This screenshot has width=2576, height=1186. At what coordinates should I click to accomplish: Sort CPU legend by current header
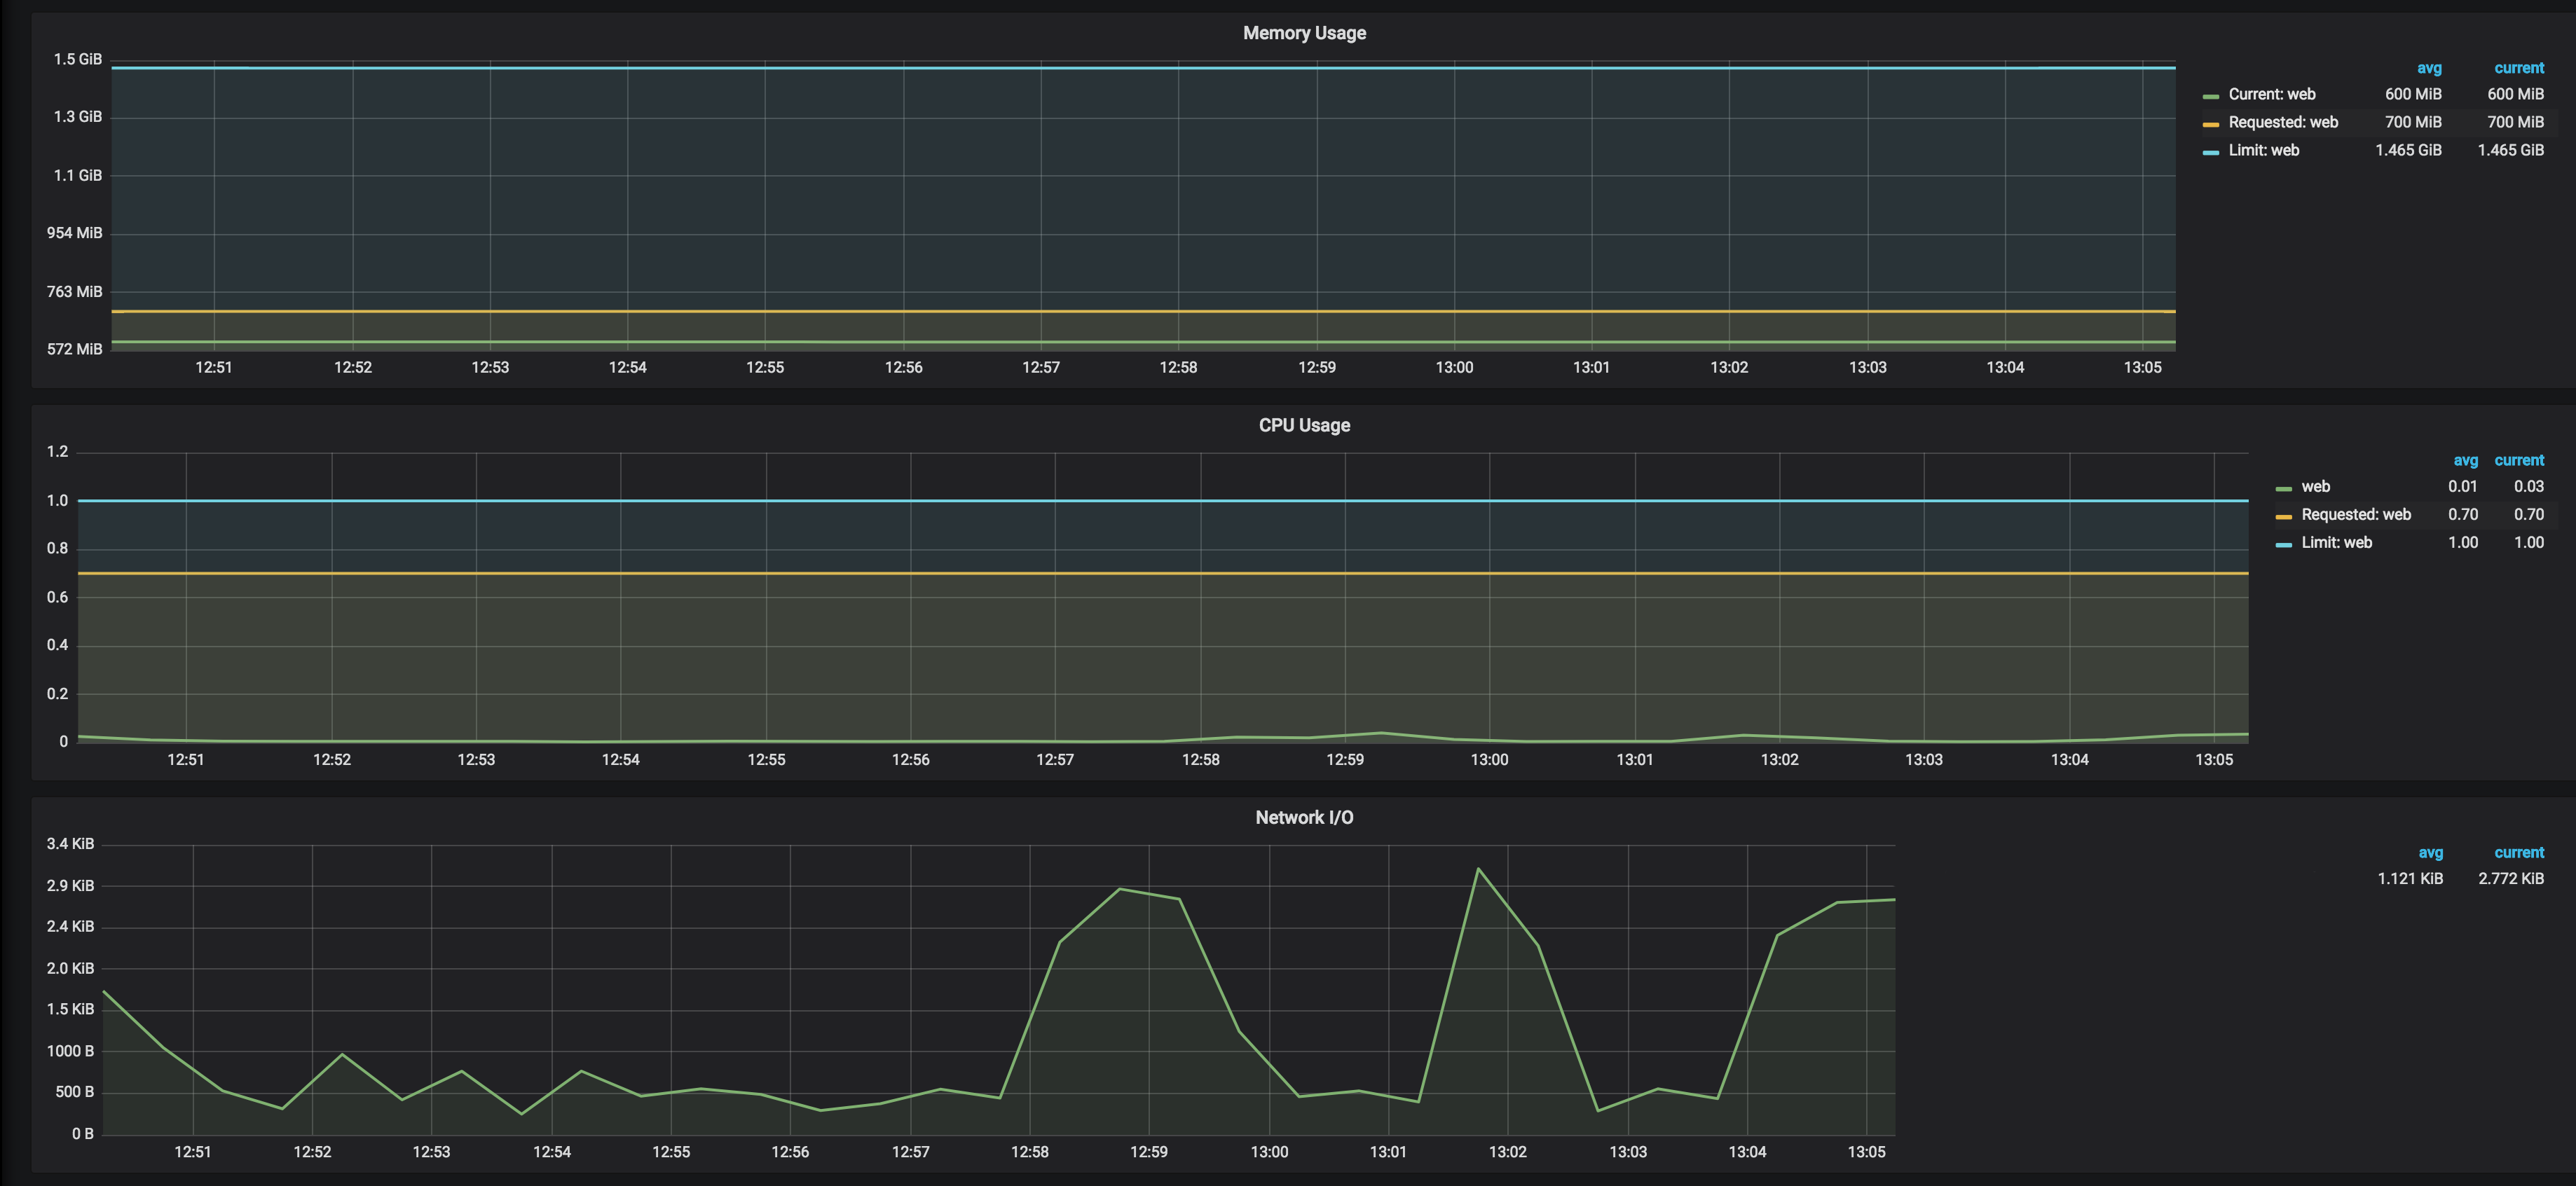pos(2518,460)
